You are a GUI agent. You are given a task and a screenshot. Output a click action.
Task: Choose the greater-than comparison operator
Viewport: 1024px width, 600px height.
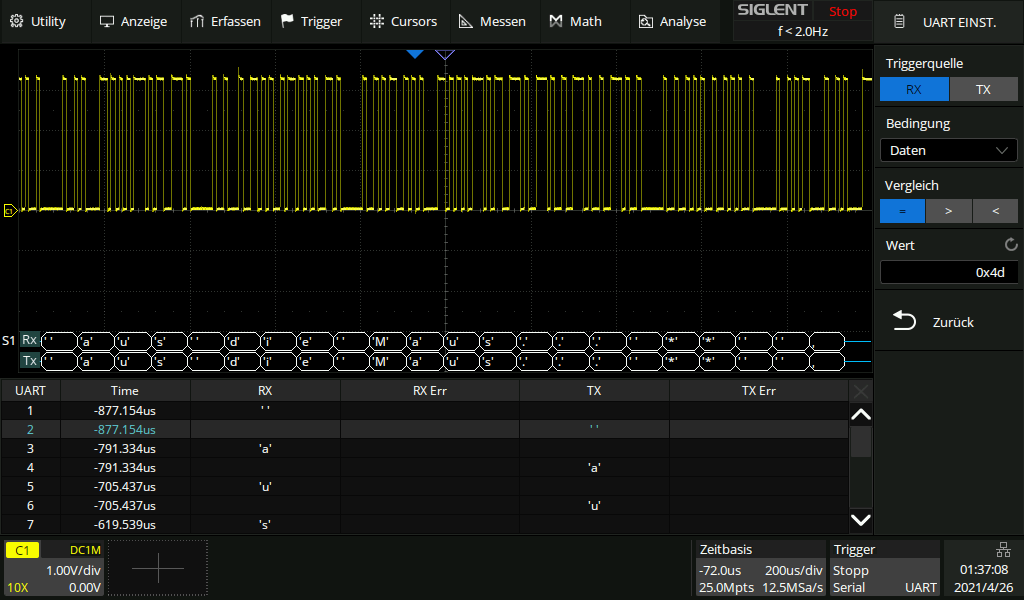[949, 211]
